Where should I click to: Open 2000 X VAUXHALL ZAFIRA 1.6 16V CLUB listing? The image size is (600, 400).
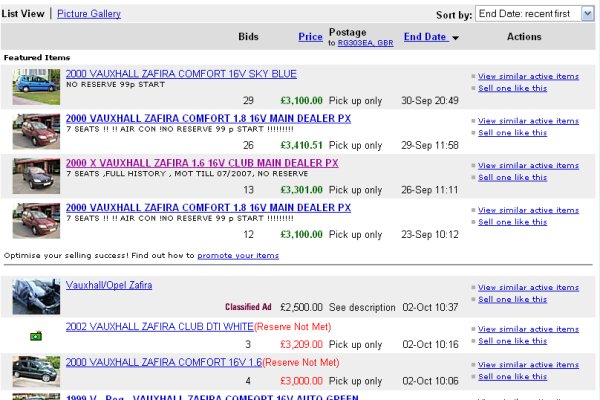tap(202, 163)
